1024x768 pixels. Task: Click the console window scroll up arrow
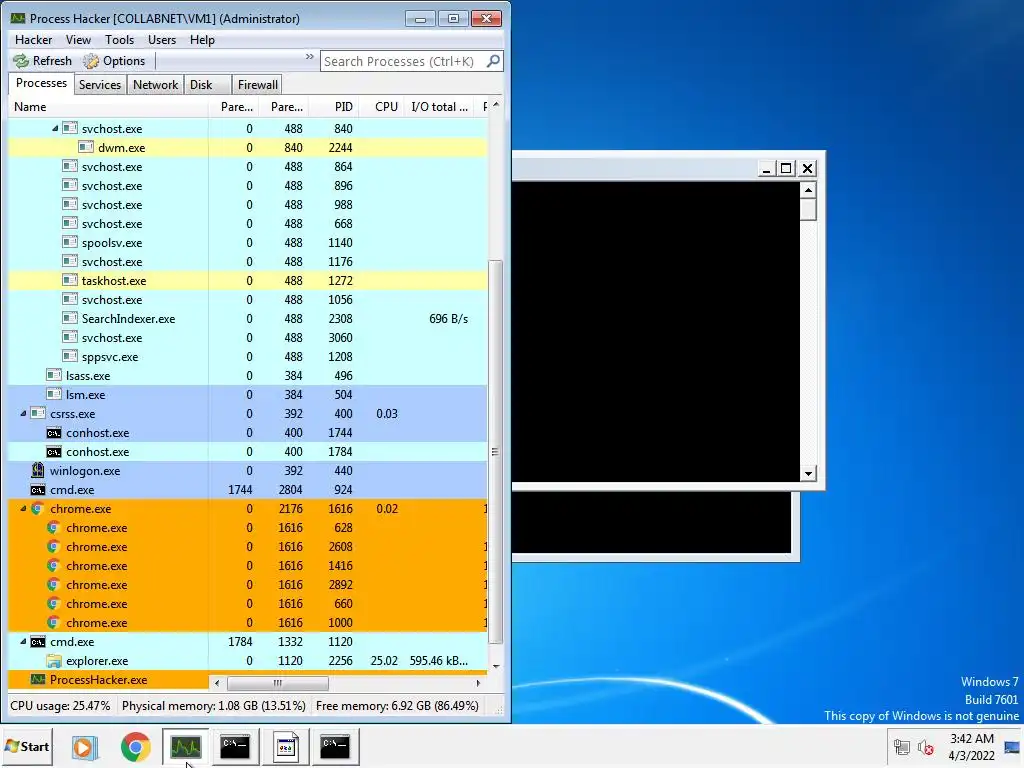(808, 190)
